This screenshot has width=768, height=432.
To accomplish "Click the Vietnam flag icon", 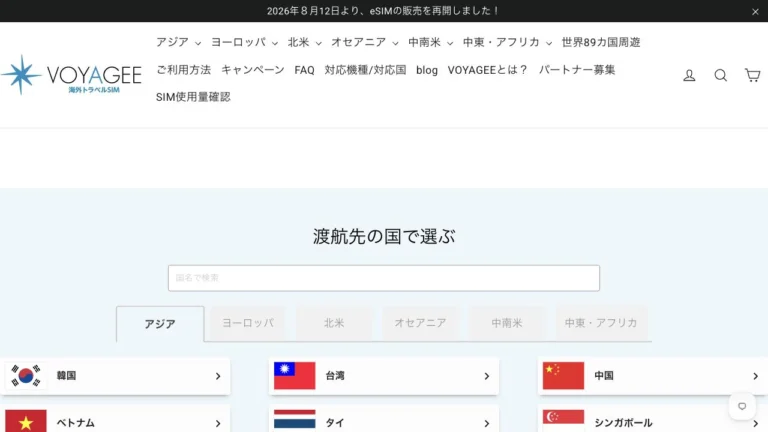I will (x=26, y=421).
